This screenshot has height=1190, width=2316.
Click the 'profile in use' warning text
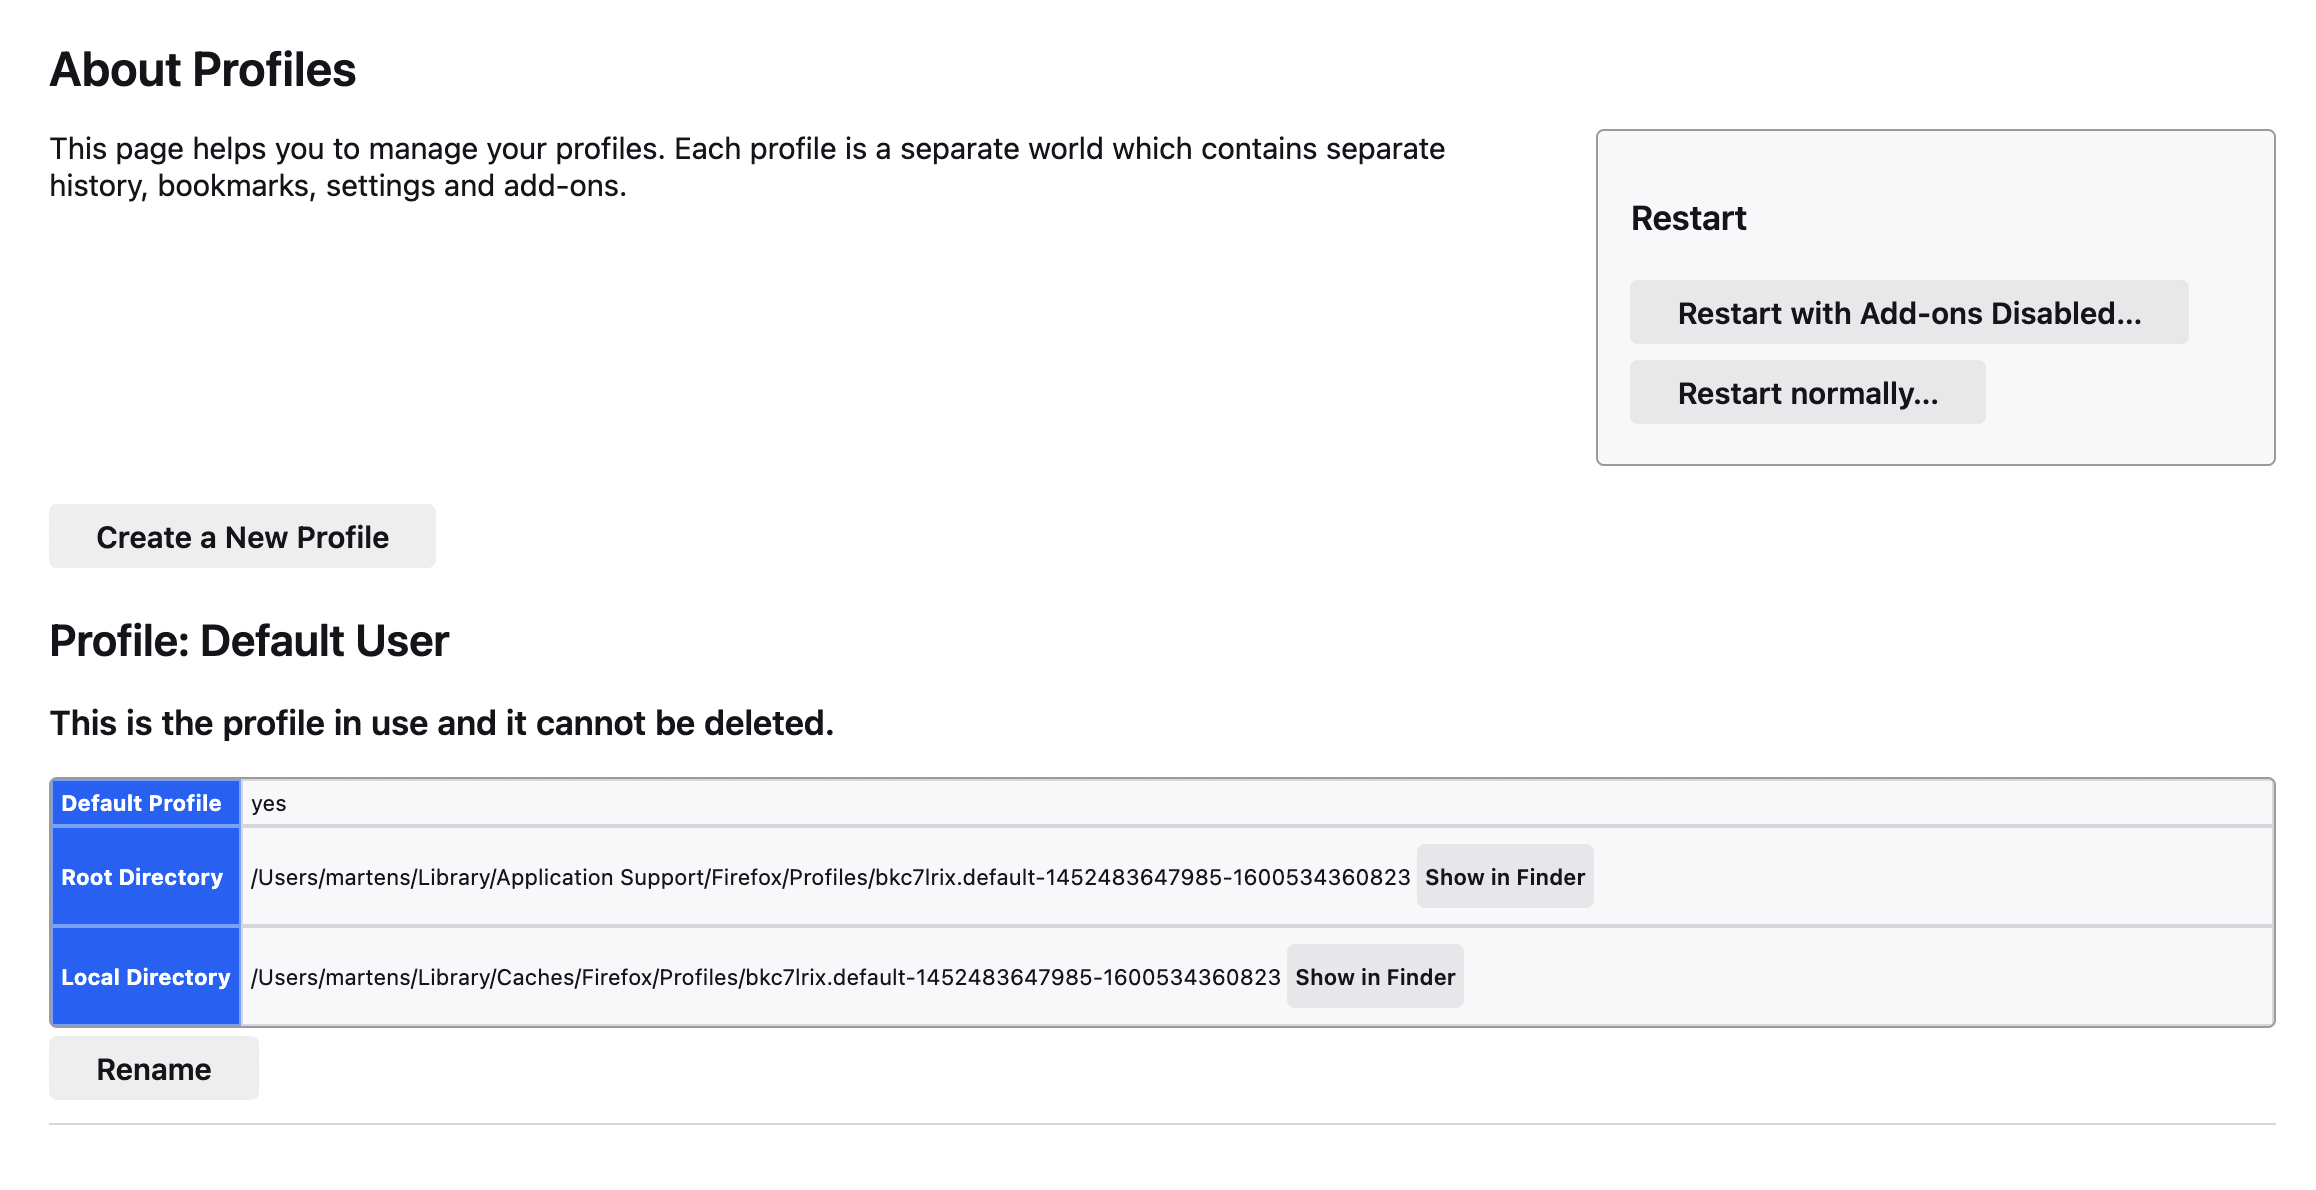point(441,723)
